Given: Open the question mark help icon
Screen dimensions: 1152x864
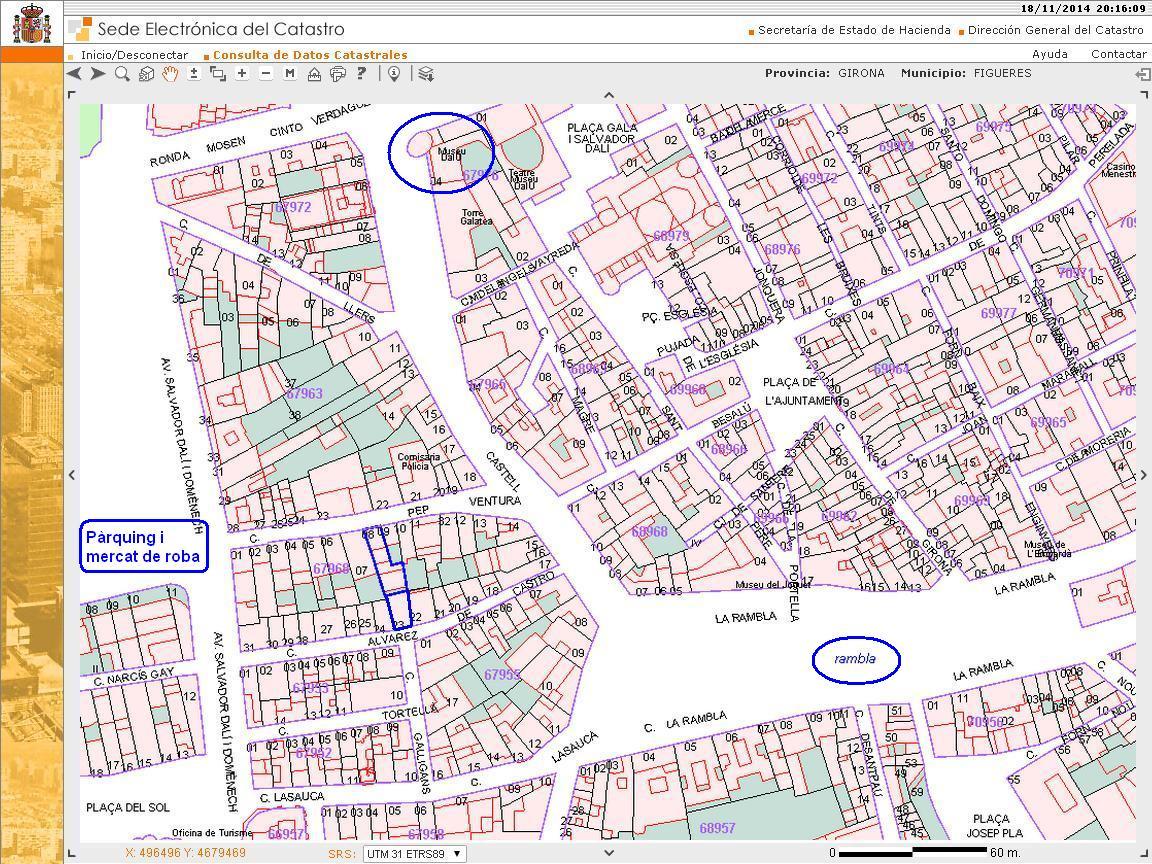Looking at the screenshot, I should coord(361,73).
